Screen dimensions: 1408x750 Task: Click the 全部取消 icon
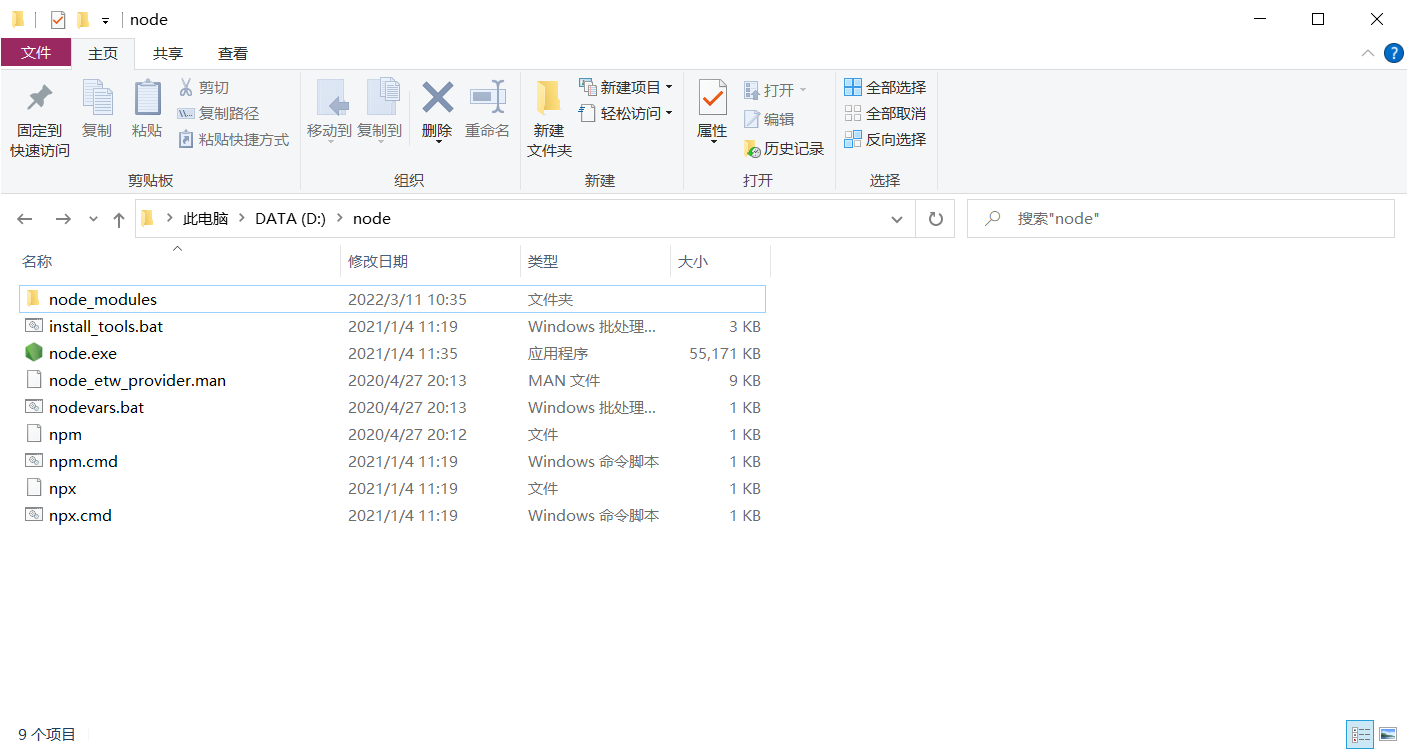click(853, 114)
